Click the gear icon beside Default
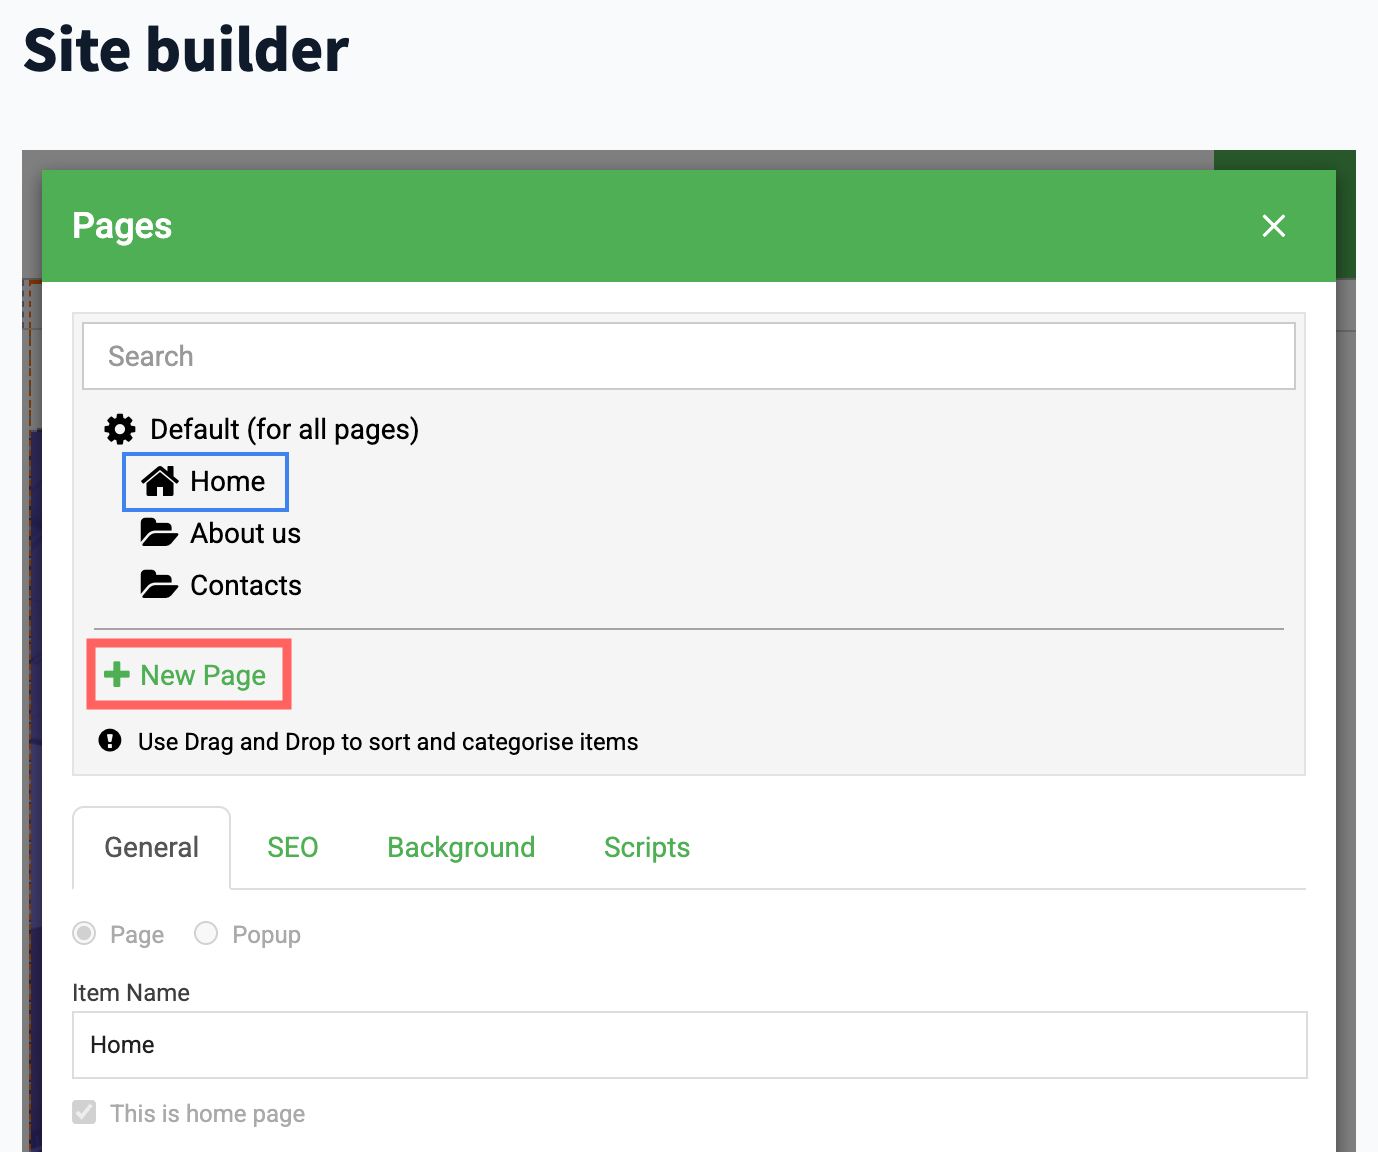Image resolution: width=1378 pixels, height=1152 pixels. tap(120, 430)
